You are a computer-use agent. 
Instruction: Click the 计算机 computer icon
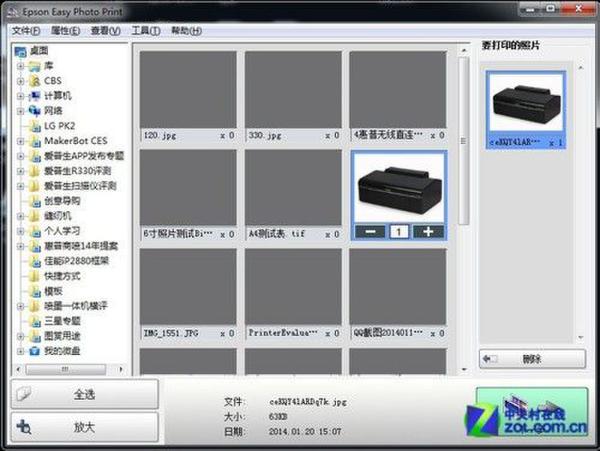coord(34,96)
